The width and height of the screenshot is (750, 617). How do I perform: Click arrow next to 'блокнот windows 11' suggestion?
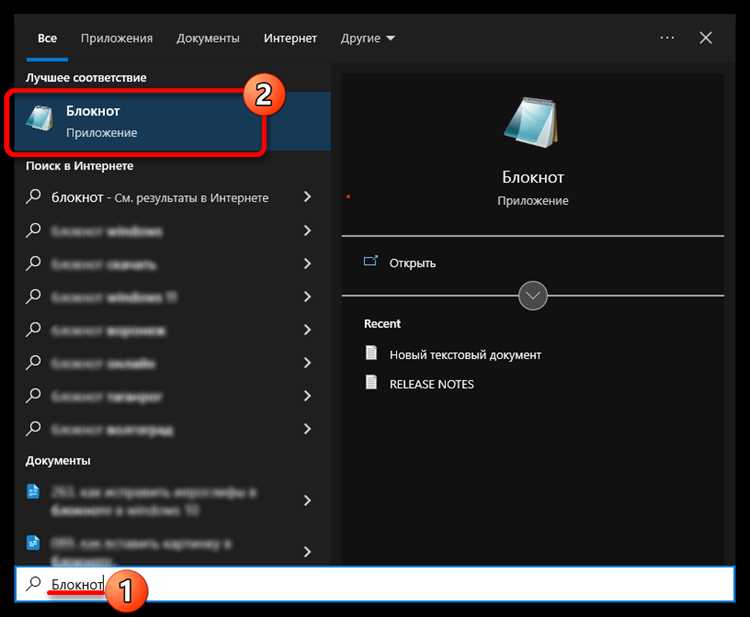pos(307,297)
